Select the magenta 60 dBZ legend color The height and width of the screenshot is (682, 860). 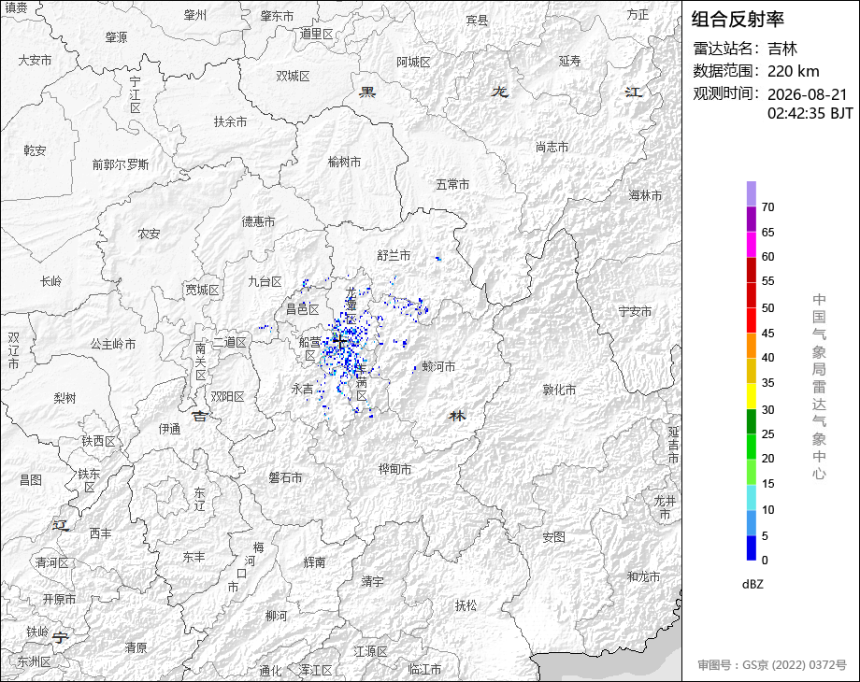751,244
